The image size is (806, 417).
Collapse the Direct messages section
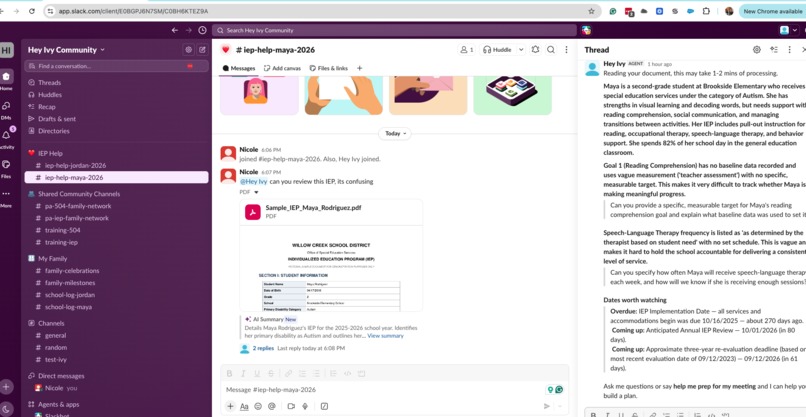click(56, 376)
